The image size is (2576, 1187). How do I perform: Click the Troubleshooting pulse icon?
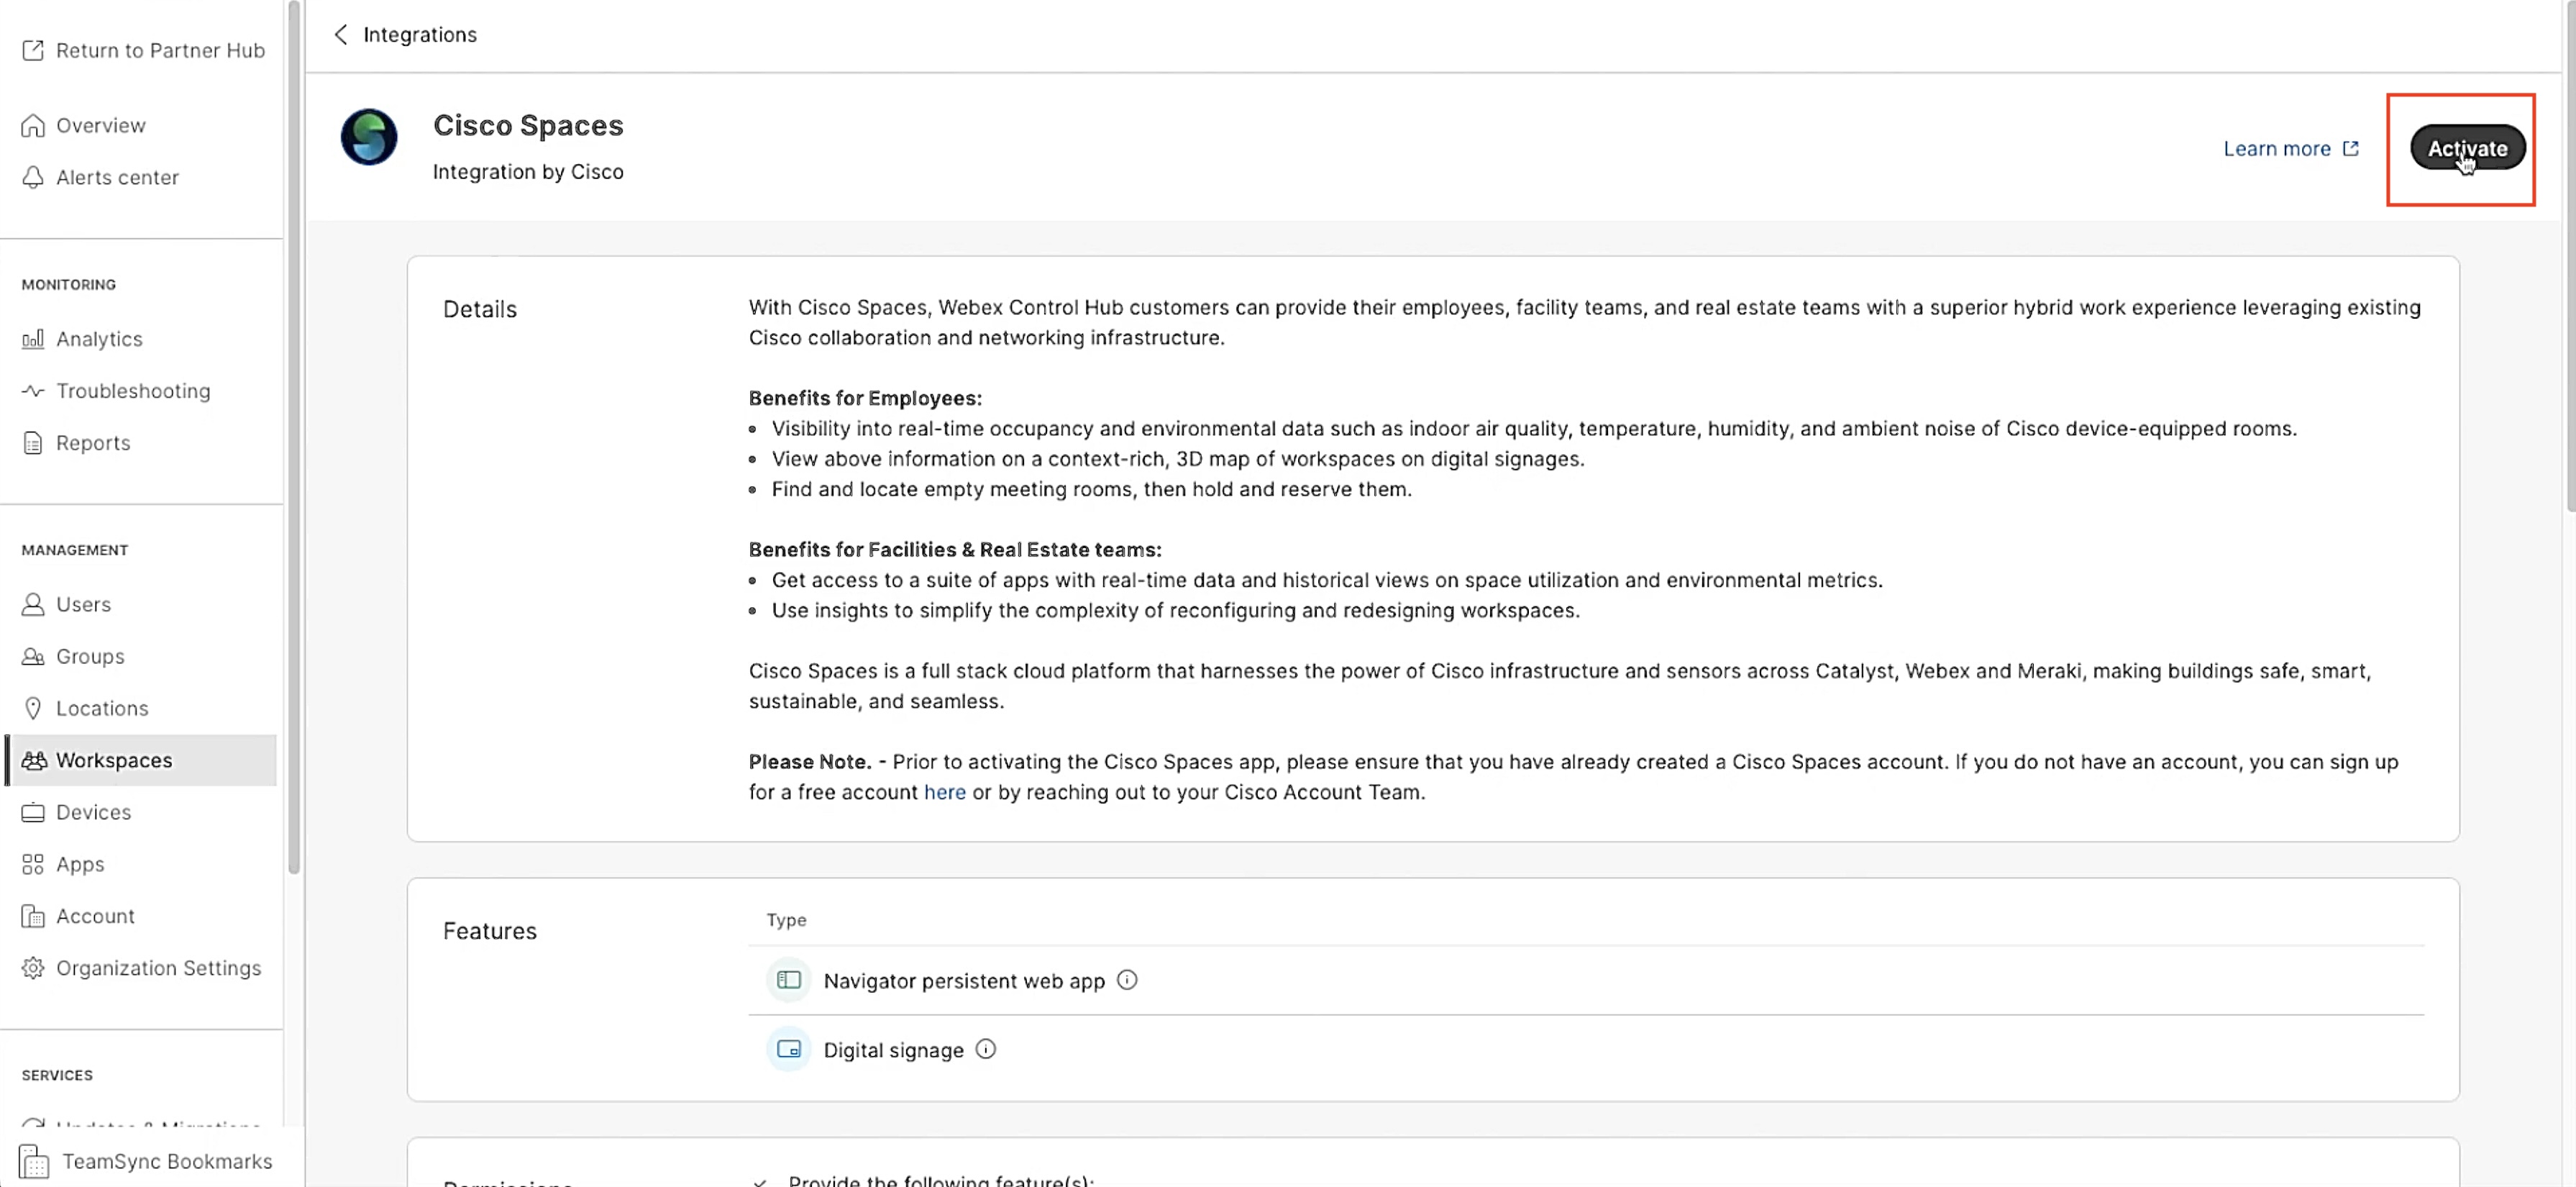(33, 391)
